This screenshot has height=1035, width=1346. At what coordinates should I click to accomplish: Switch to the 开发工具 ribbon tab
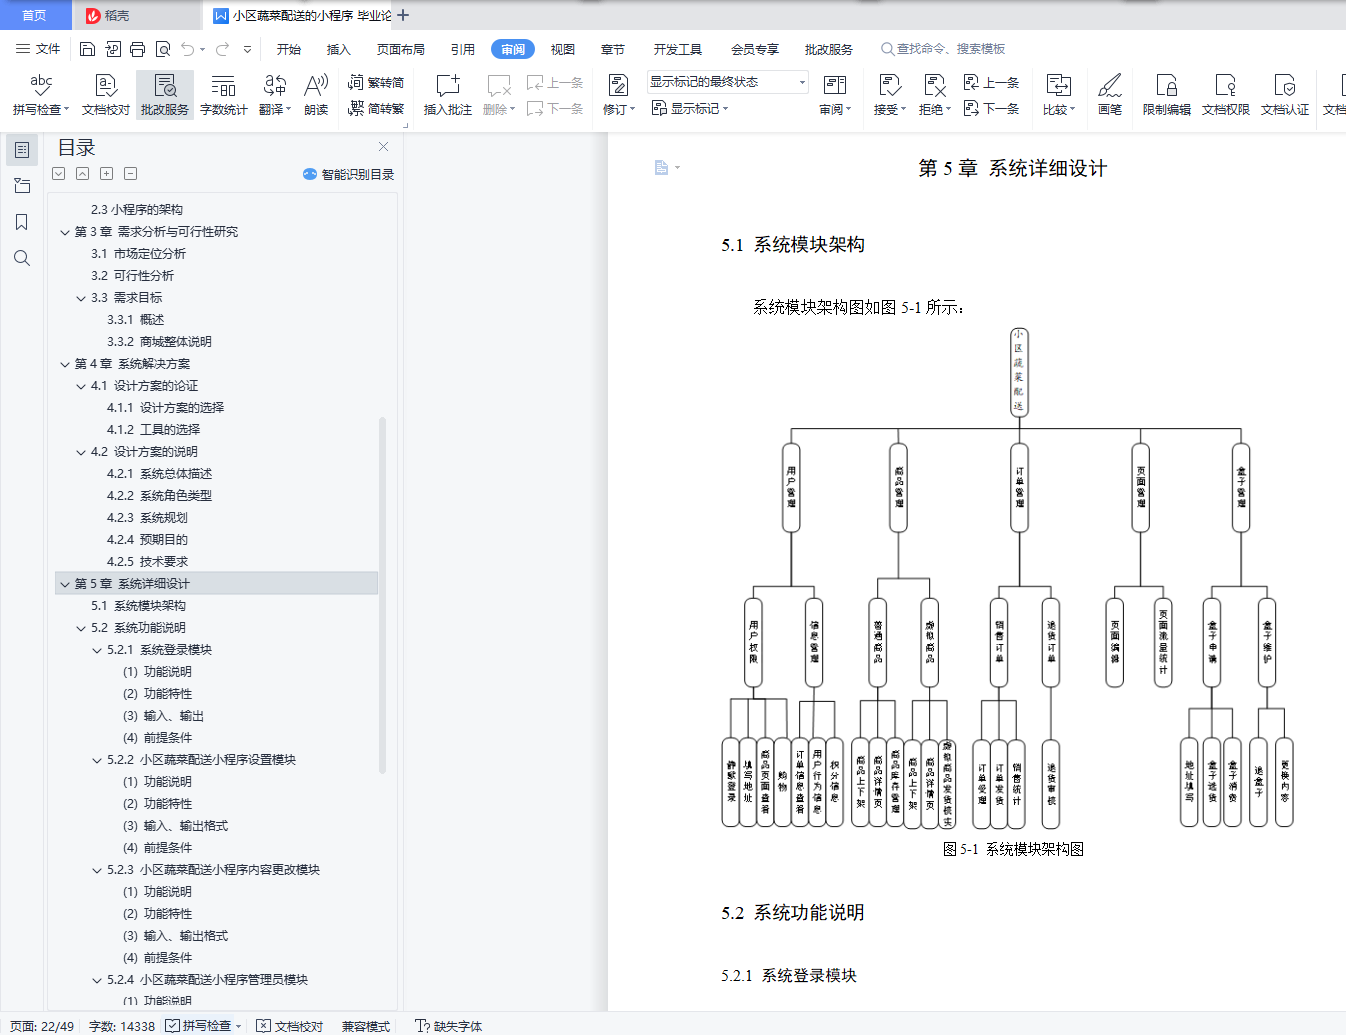click(678, 49)
